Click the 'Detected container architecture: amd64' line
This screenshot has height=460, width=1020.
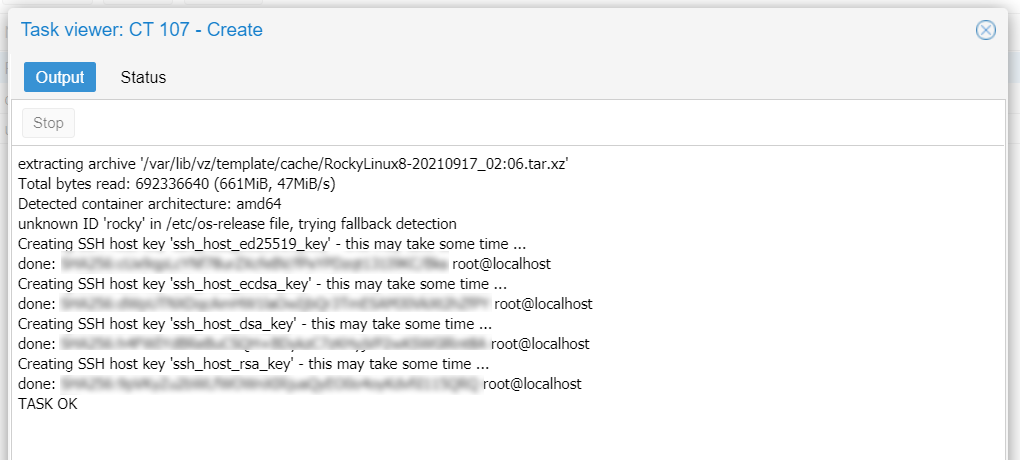click(150, 204)
